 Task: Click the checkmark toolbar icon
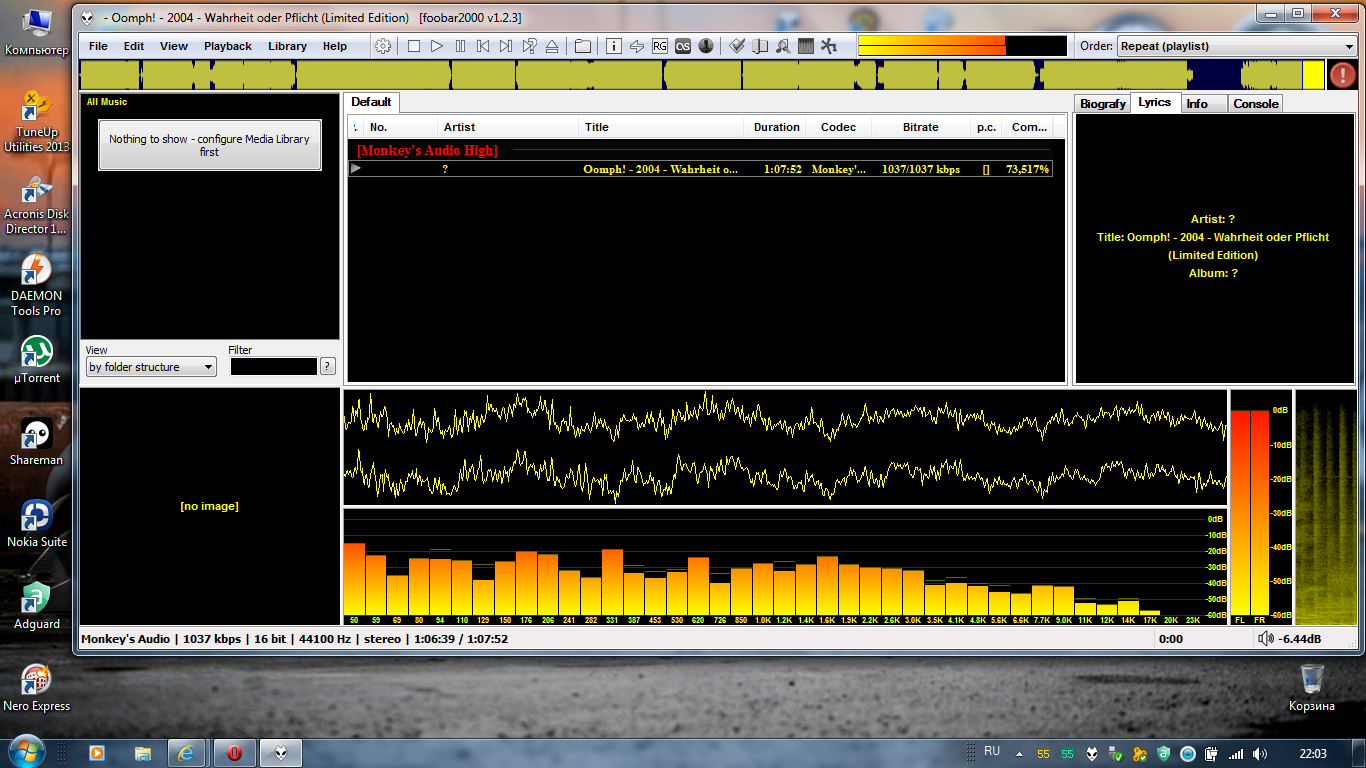tap(737, 46)
